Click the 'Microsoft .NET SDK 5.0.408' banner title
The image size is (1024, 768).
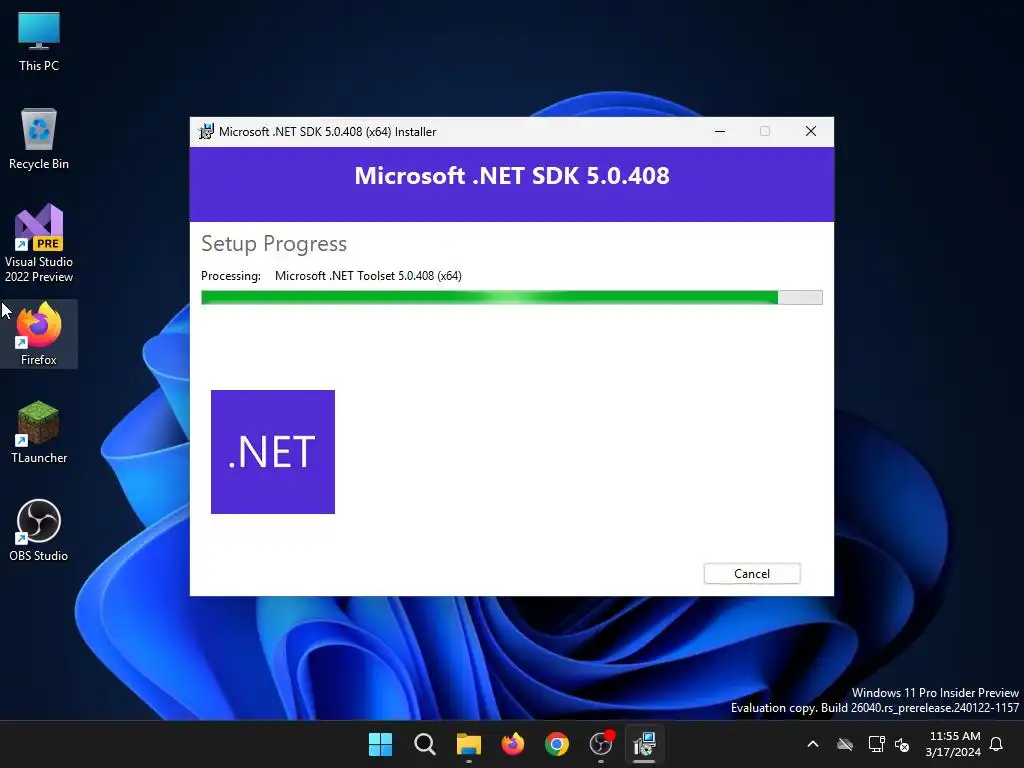point(512,176)
